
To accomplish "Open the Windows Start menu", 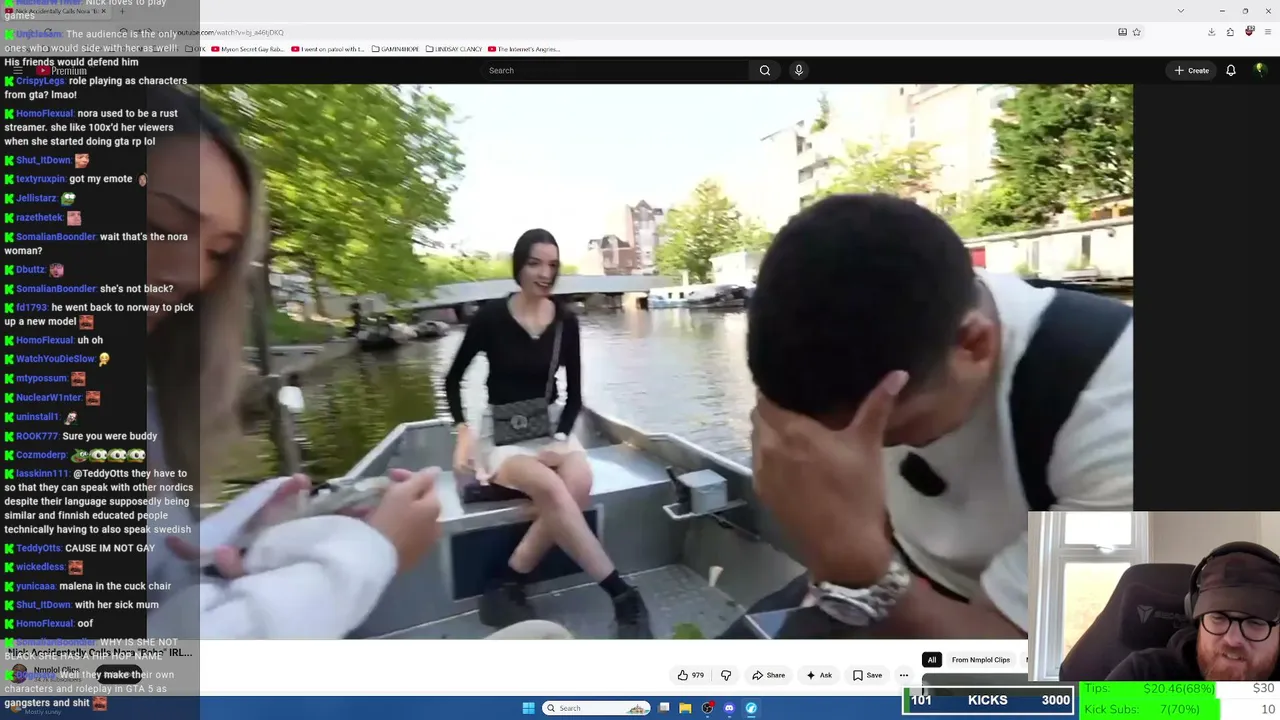I will (x=529, y=708).
